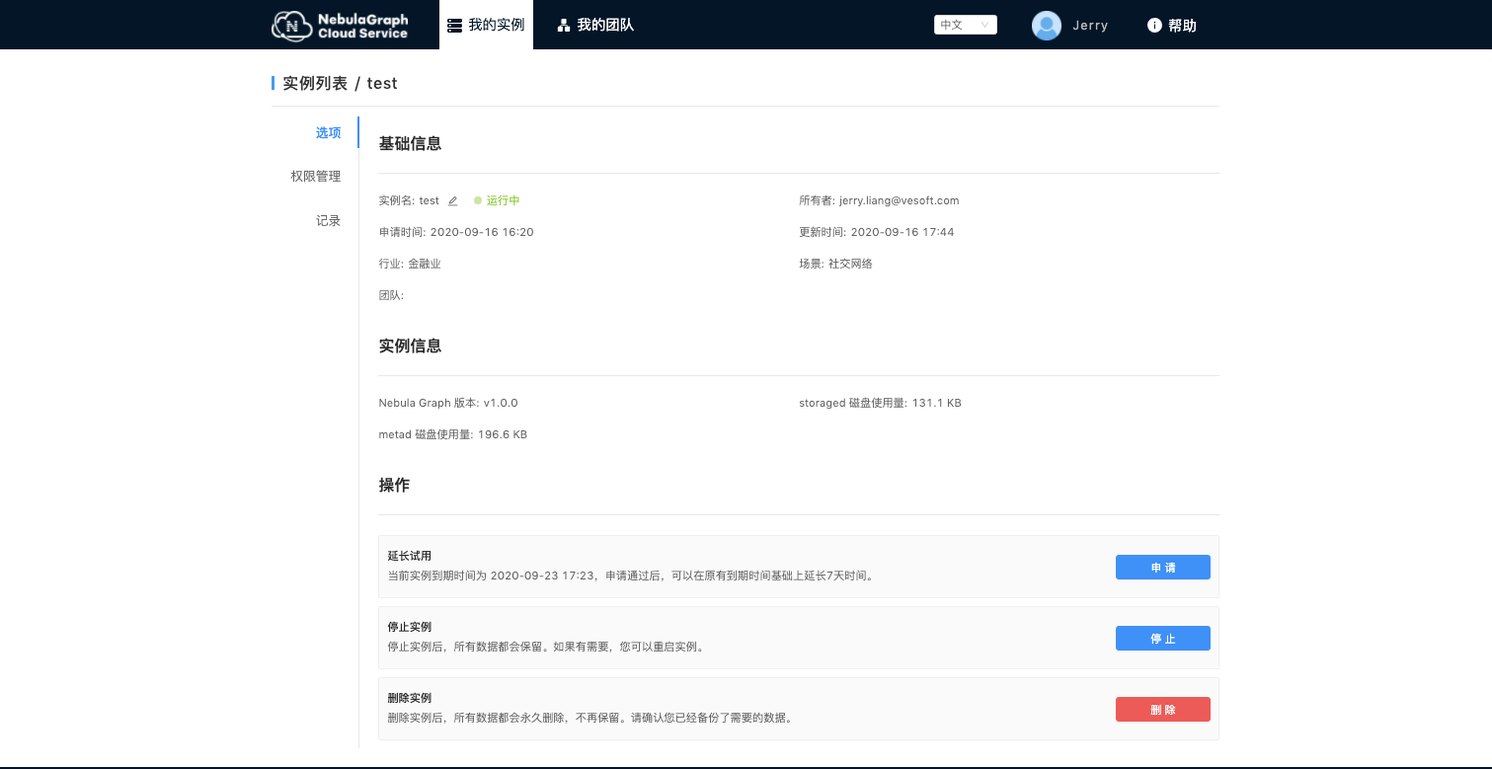Click the 团队: label

(391, 296)
